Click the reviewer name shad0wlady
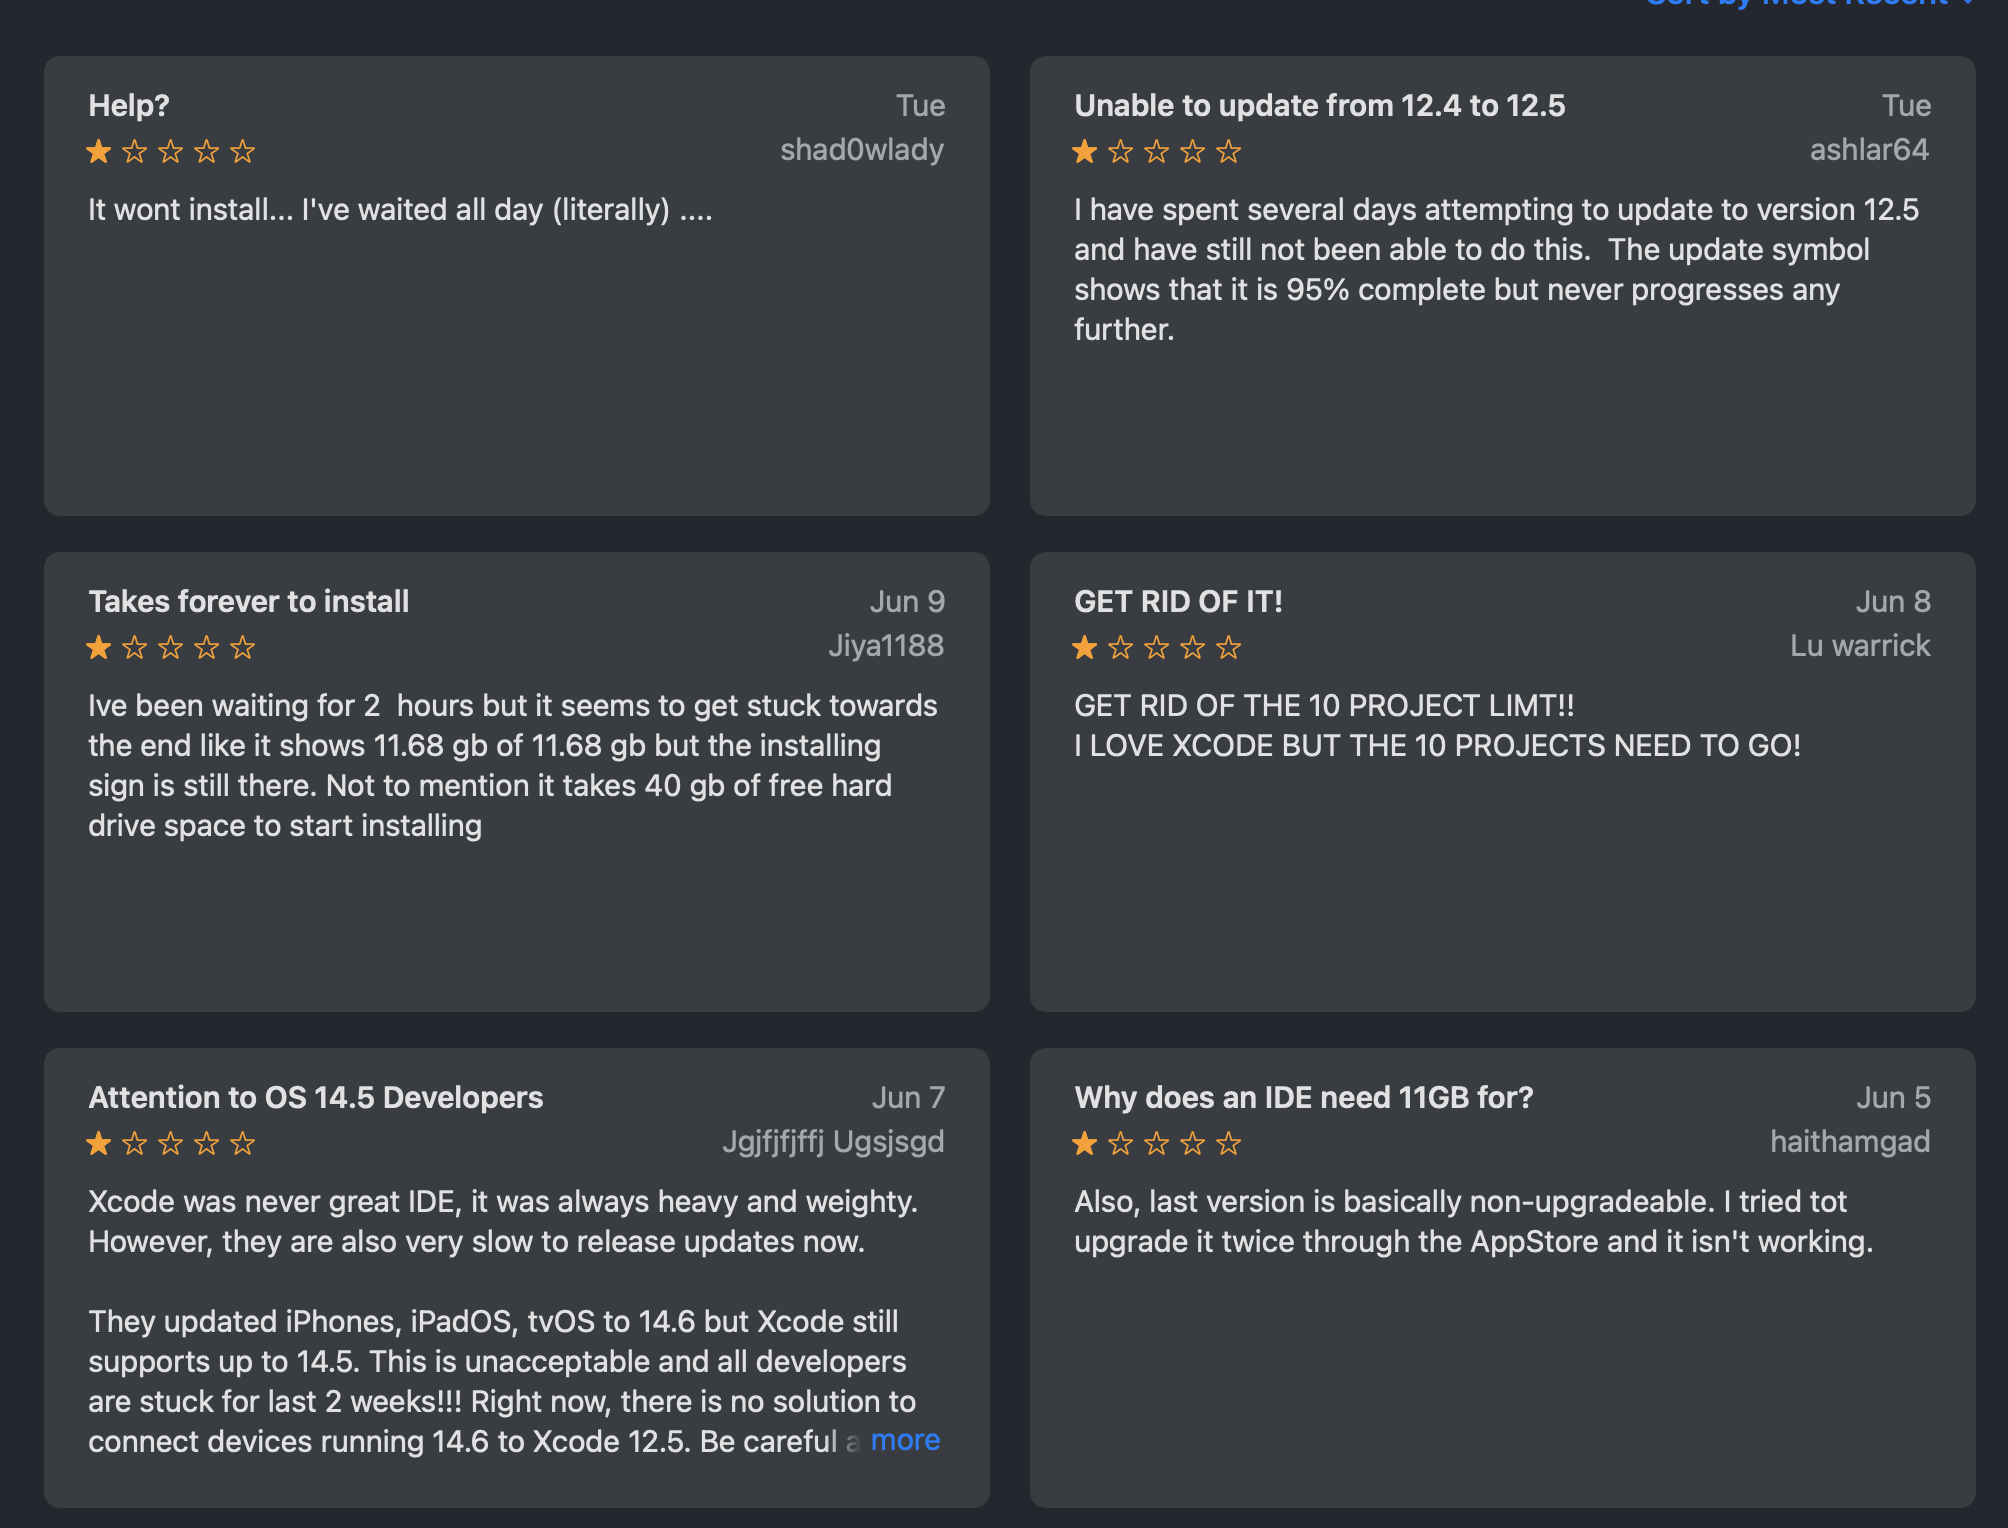Viewport: 2008px width, 1528px height. tap(861, 150)
